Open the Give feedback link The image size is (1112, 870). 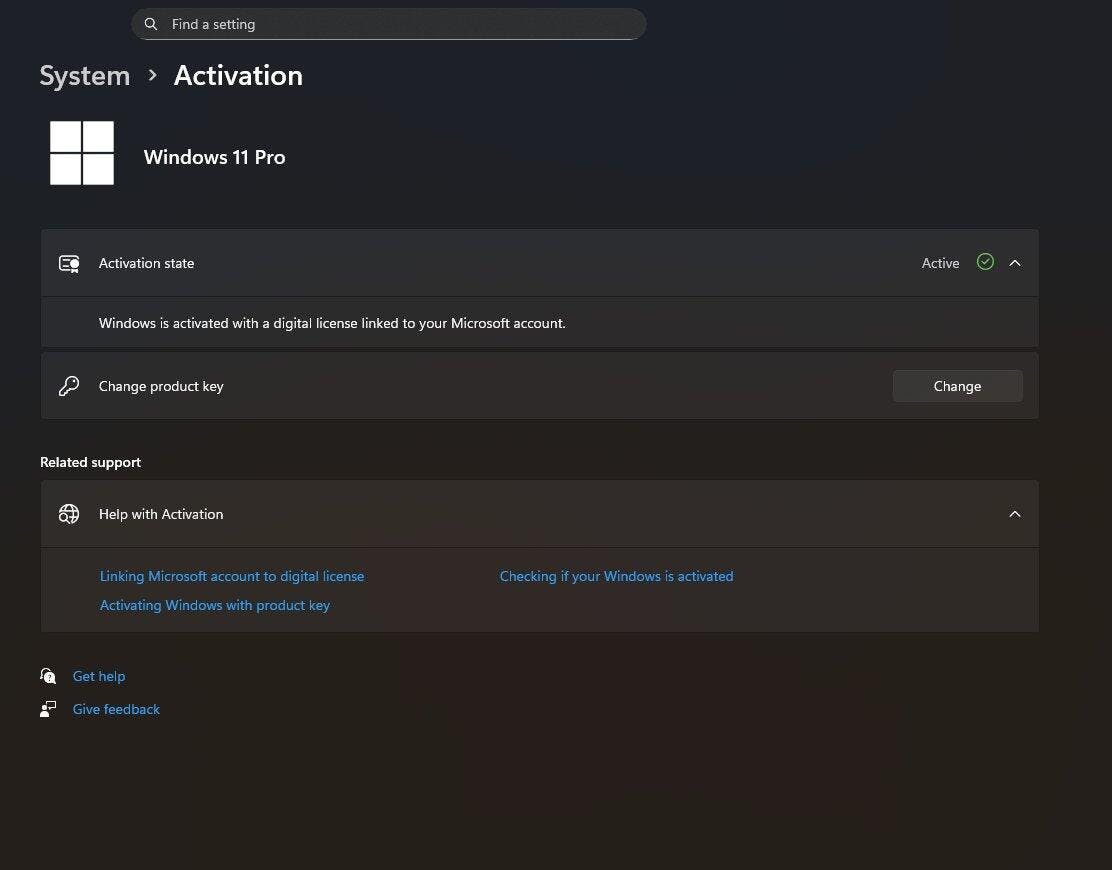(x=116, y=709)
